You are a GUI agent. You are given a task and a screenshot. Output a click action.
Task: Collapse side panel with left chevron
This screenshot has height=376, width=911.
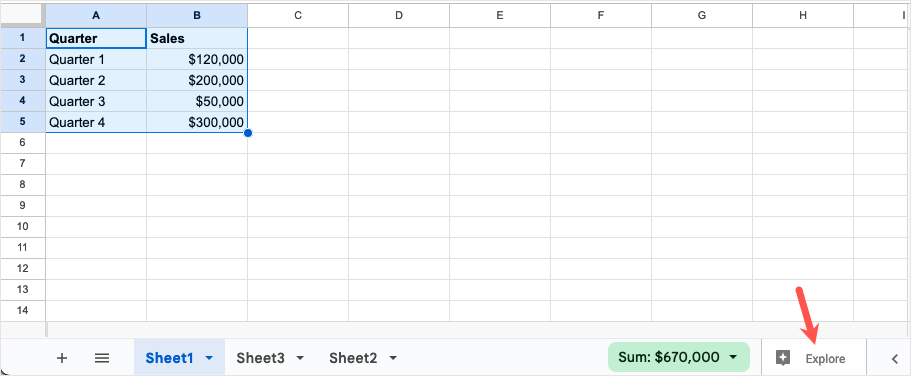pyautogui.click(x=895, y=359)
